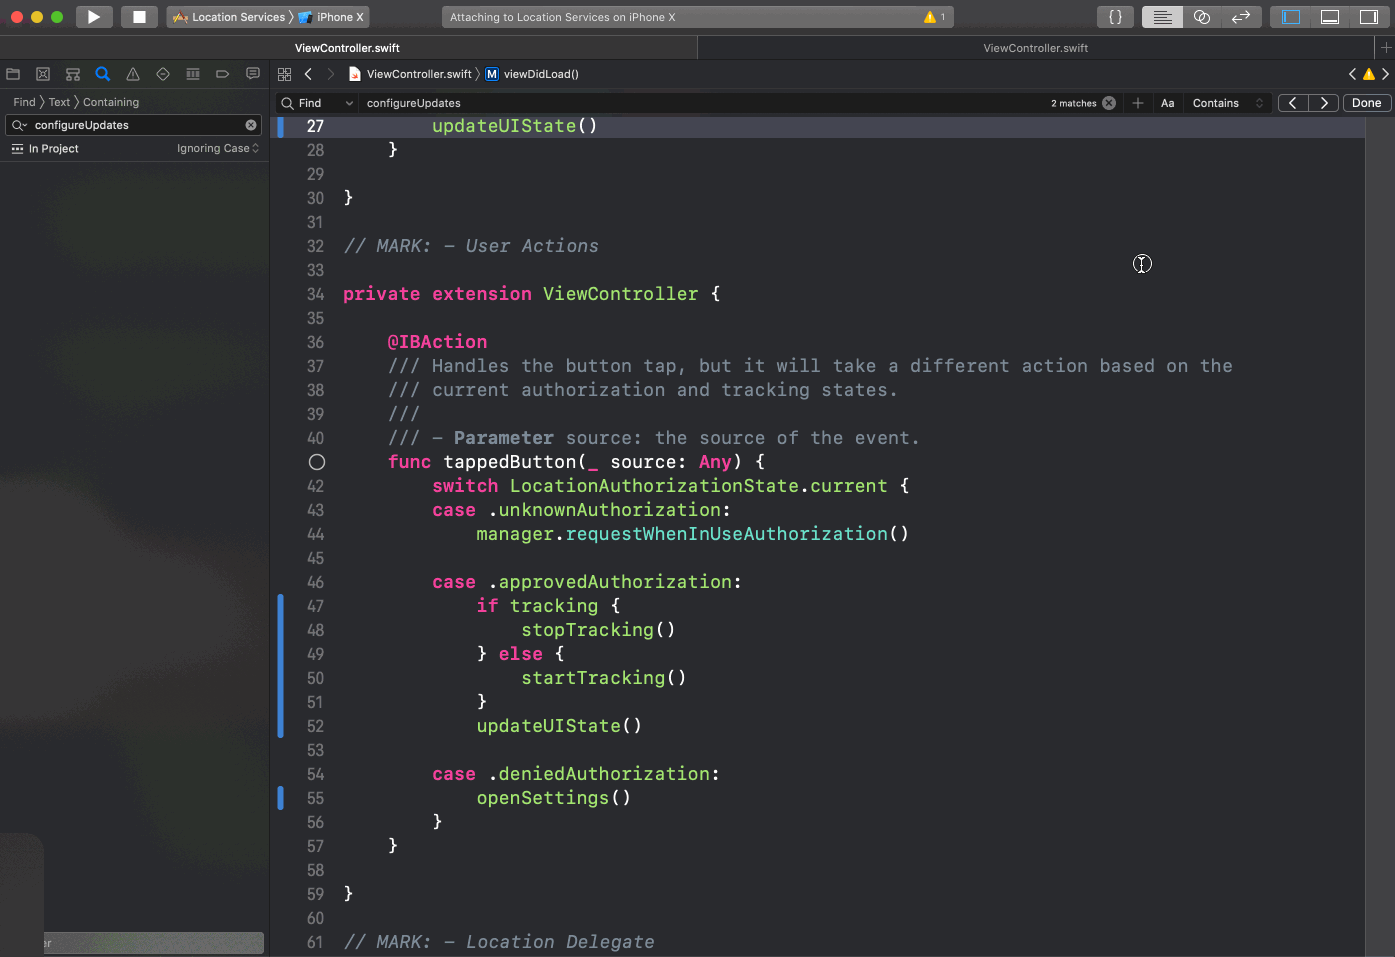Insert a pattern with the plus button

pyautogui.click(x=1138, y=103)
